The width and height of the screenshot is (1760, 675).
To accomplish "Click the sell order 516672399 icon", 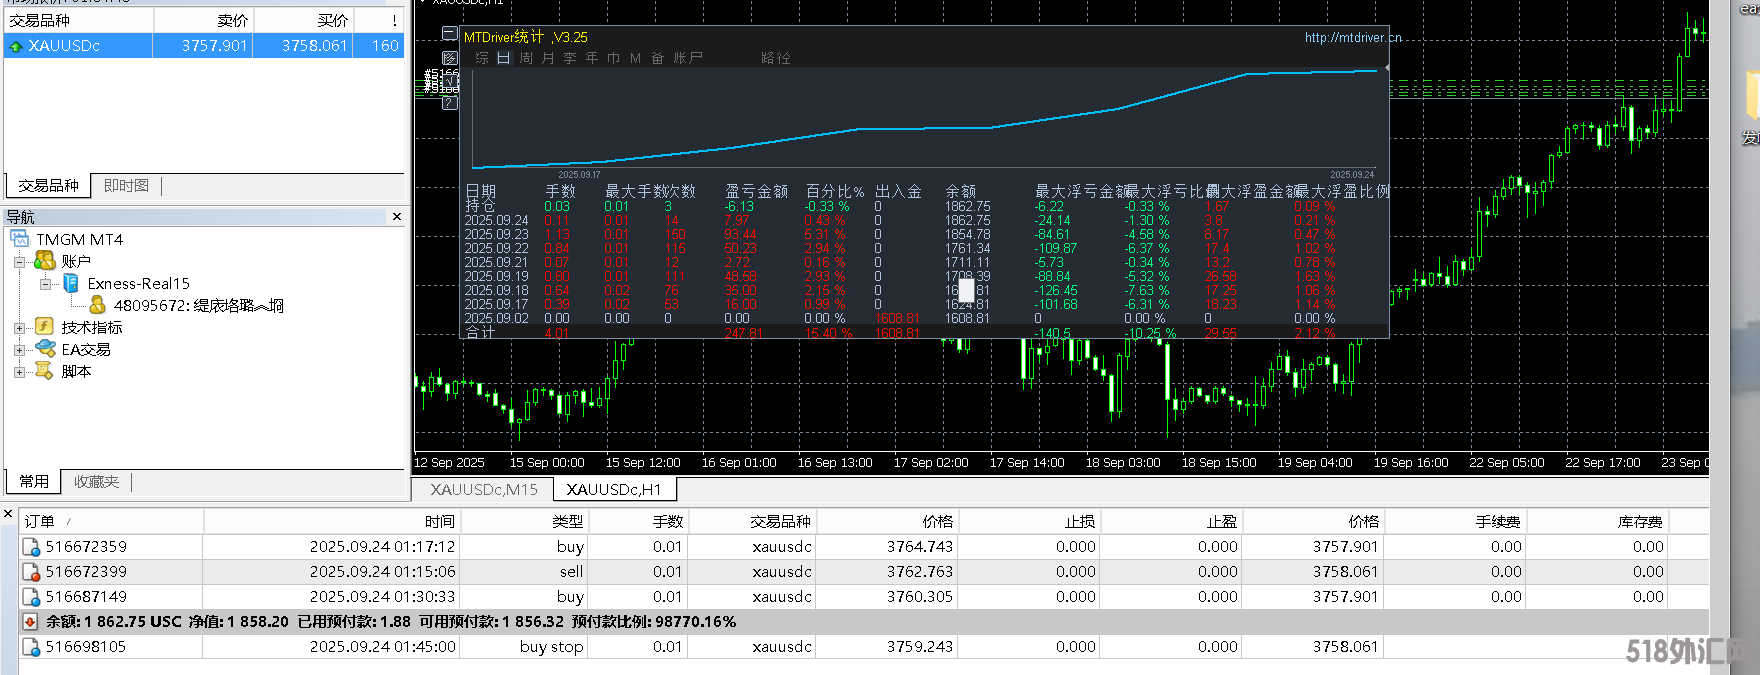I will [31, 572].
